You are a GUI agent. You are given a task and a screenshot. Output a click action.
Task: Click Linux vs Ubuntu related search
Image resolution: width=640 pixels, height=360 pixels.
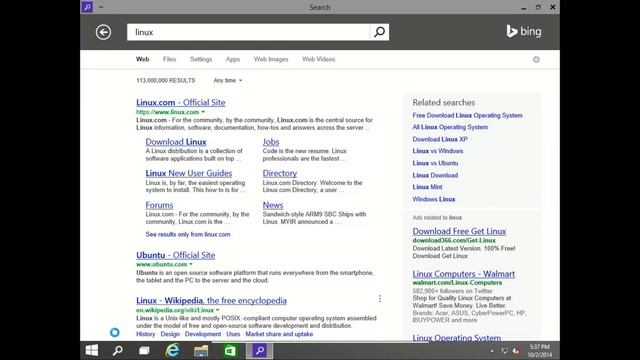coord(435,163)
